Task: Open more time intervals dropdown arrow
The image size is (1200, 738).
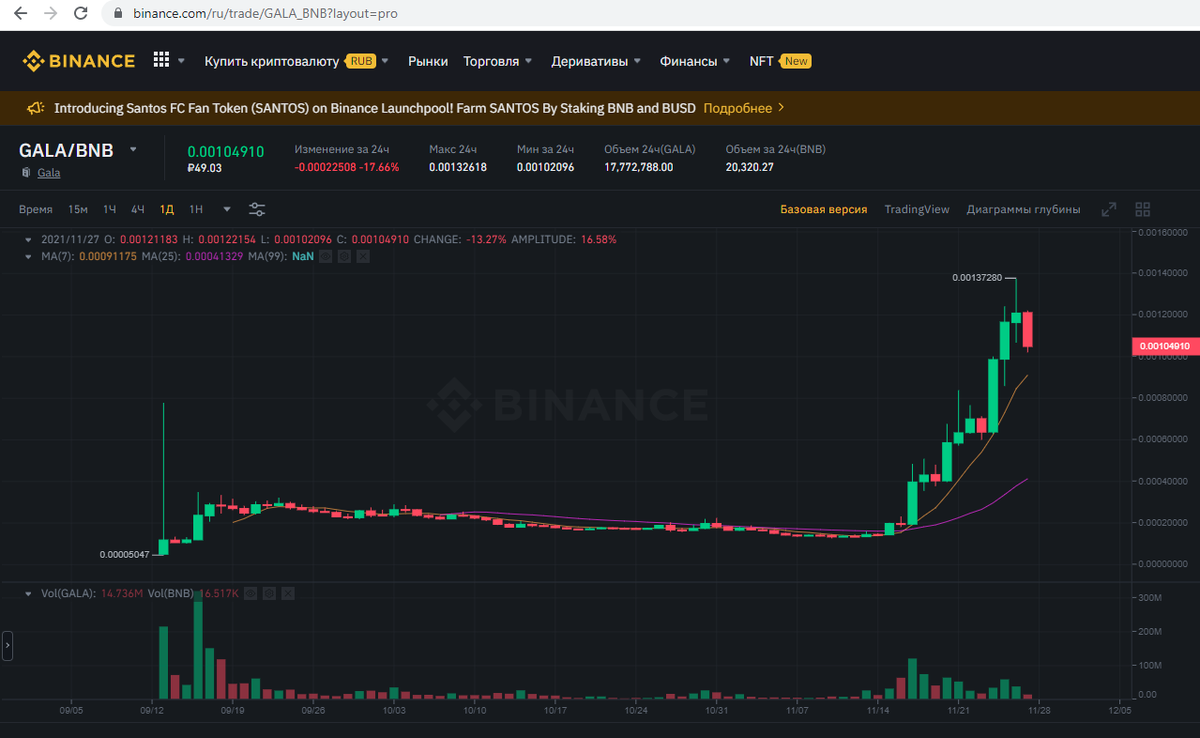Action: pyautogui.click(x=227, y=209)
